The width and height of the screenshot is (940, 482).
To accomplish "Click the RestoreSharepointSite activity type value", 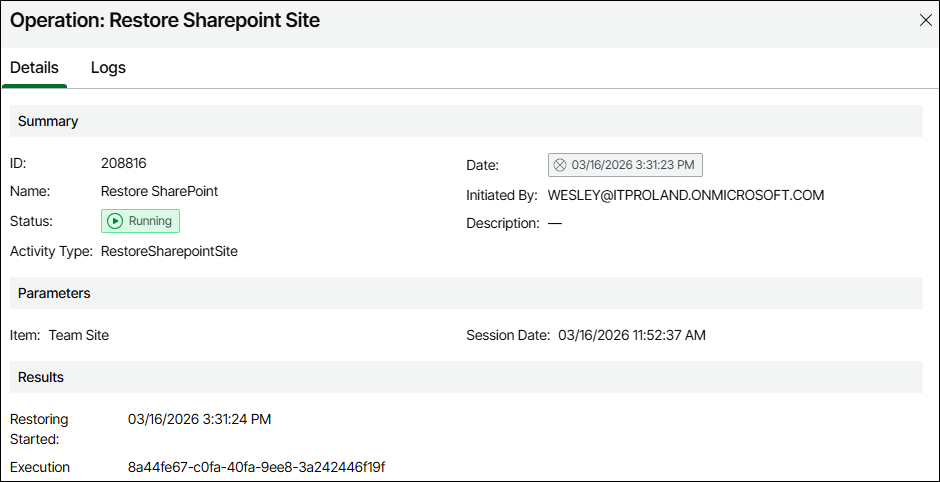I will coord(169,251).
